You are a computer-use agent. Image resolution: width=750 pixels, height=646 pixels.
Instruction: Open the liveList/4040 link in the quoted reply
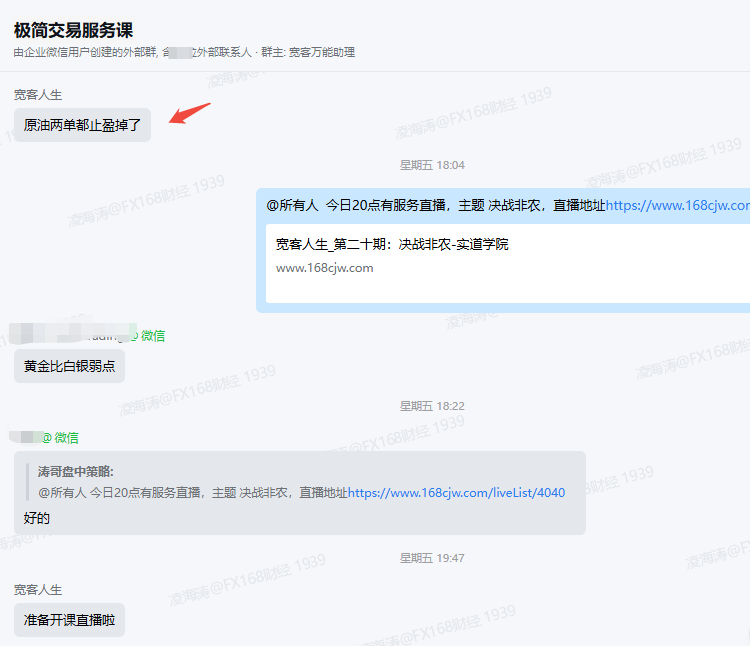coord(456,493)
